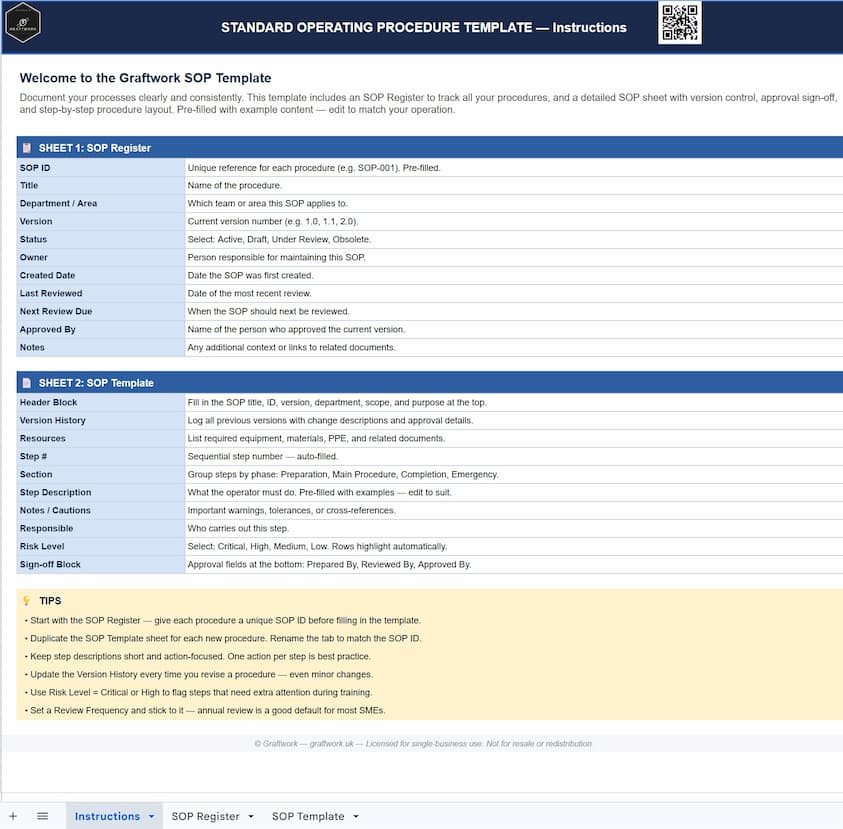Select the 'Step Description' label cell
The image size is (843, 829).
point(101,492)
